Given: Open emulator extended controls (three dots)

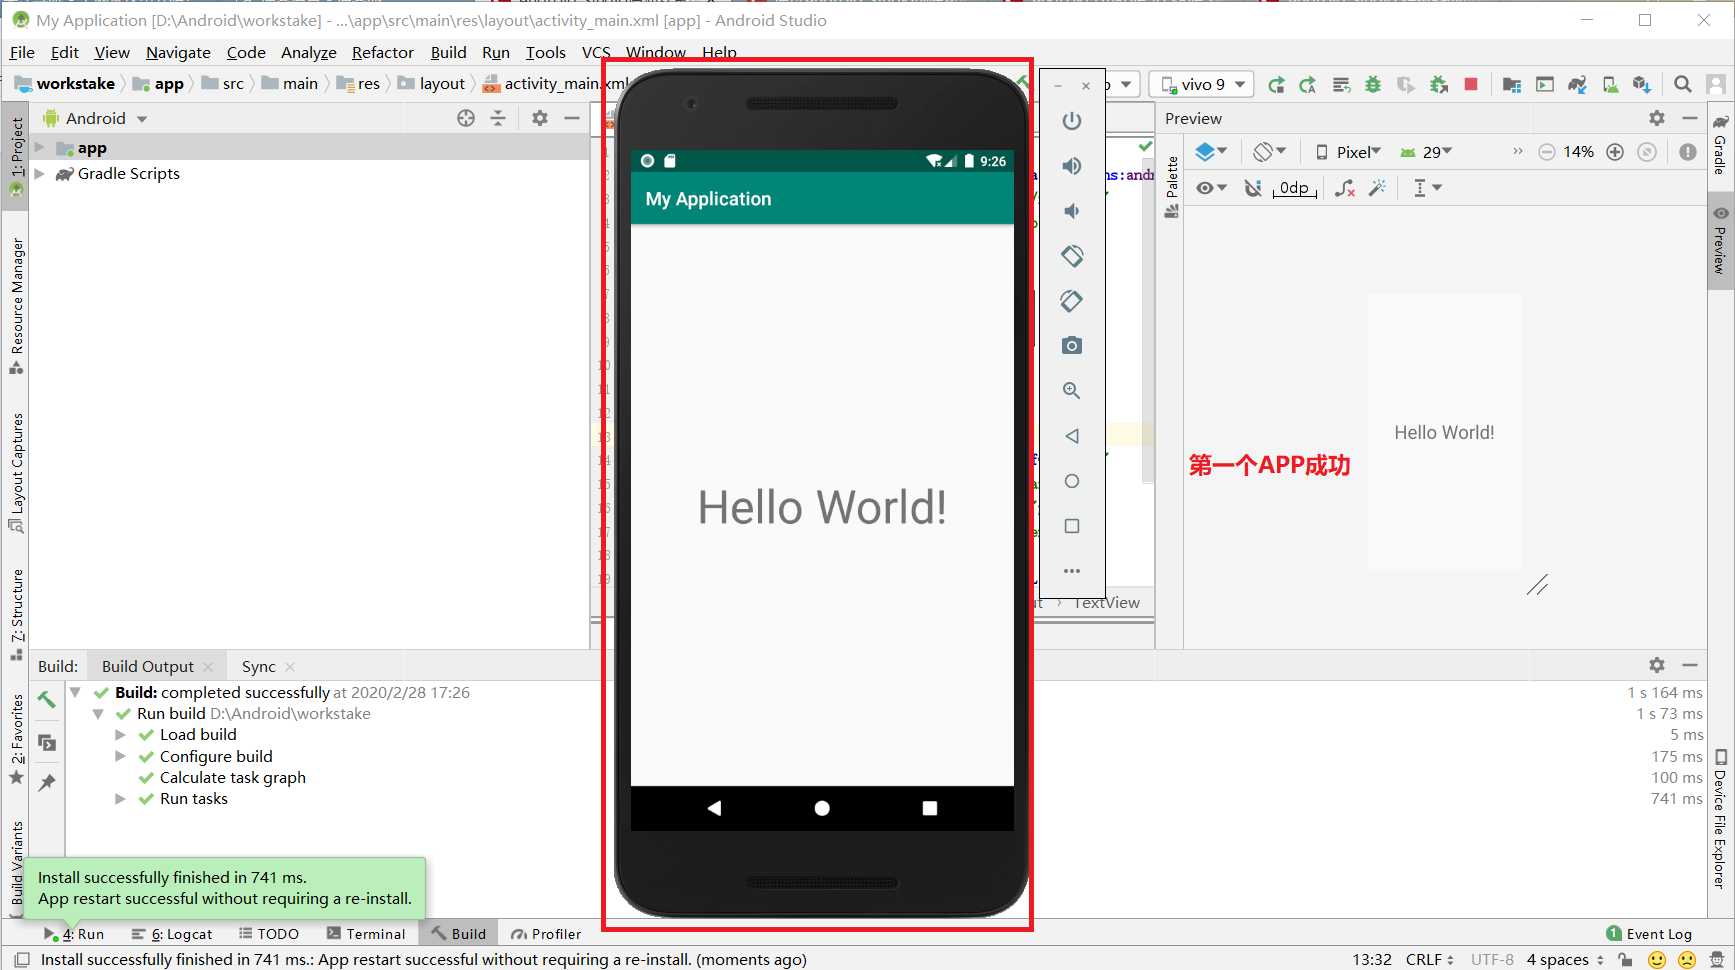Looking at the screenshot, I should pyautogui.click(x=1072, y=571).
